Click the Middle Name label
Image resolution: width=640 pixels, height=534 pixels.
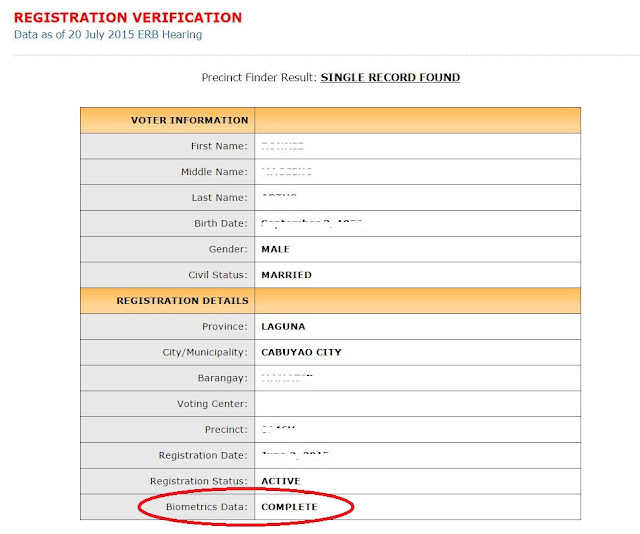pyautogui.click(x=214, y=172)
